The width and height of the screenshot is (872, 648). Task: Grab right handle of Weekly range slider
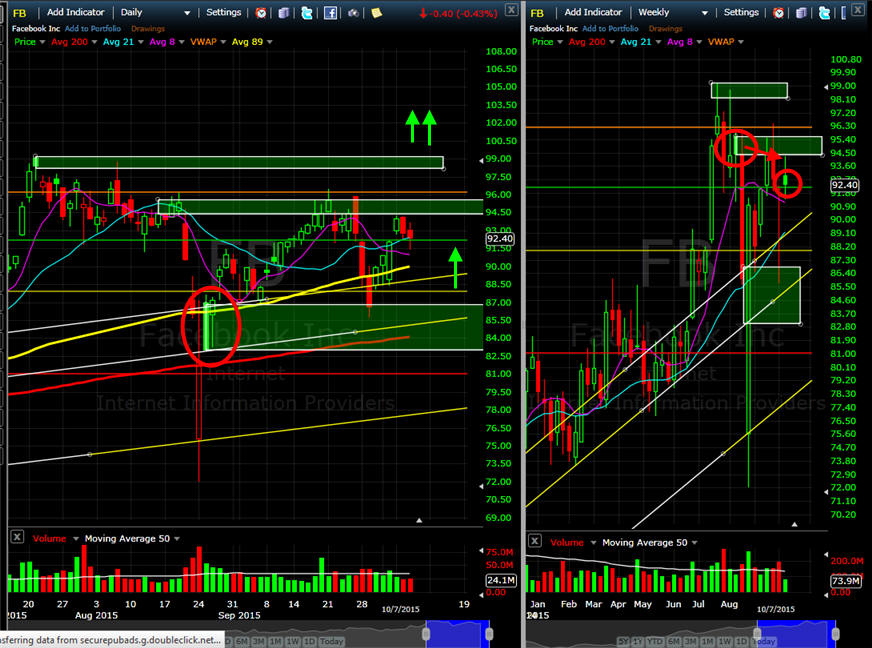835,634
